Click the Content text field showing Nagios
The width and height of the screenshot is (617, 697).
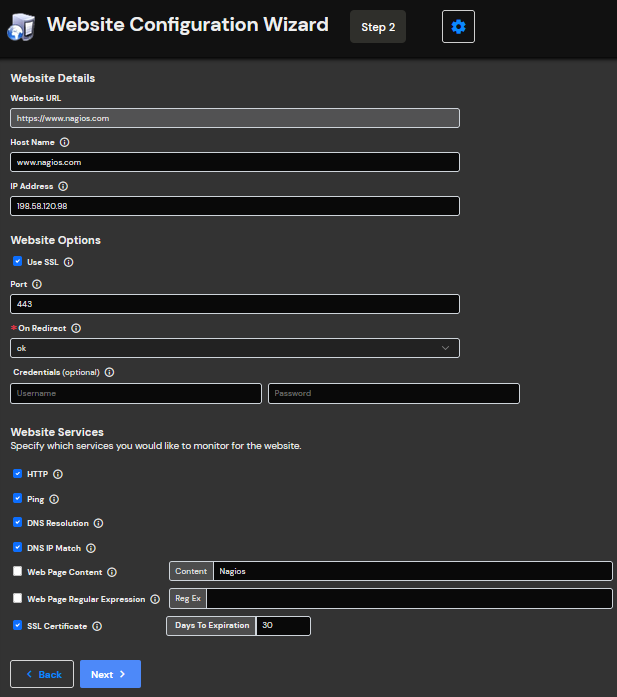click(413, 571)
